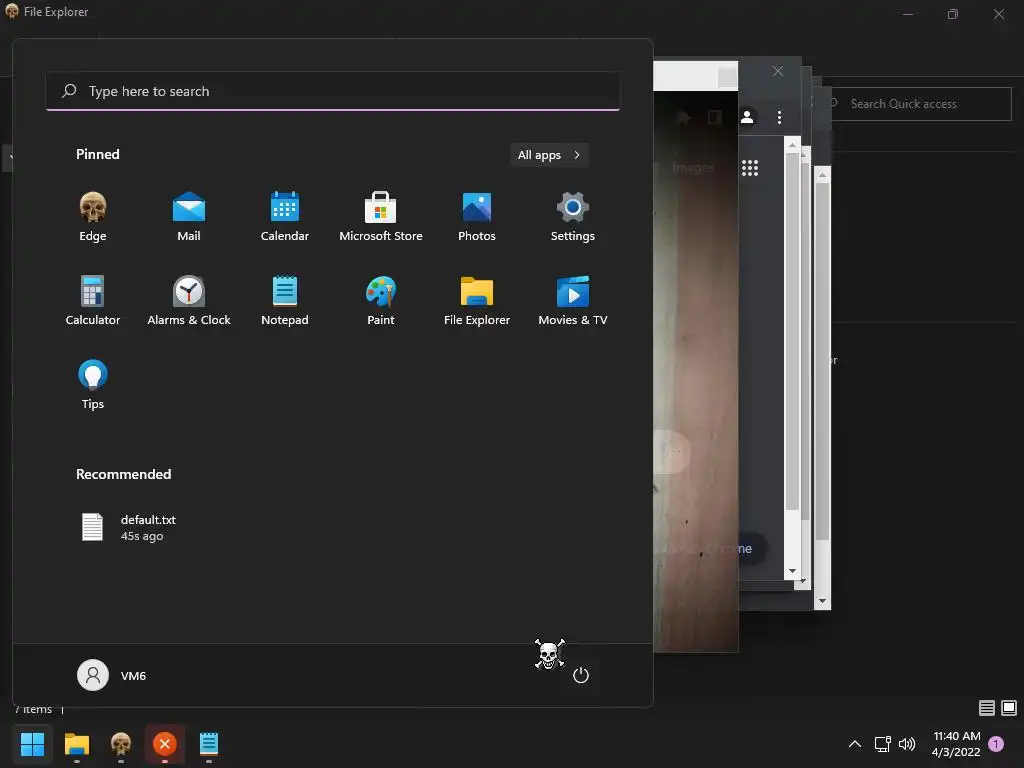Open File Explorer from the taskbar

pyautogui.click(x=76, y=744)
